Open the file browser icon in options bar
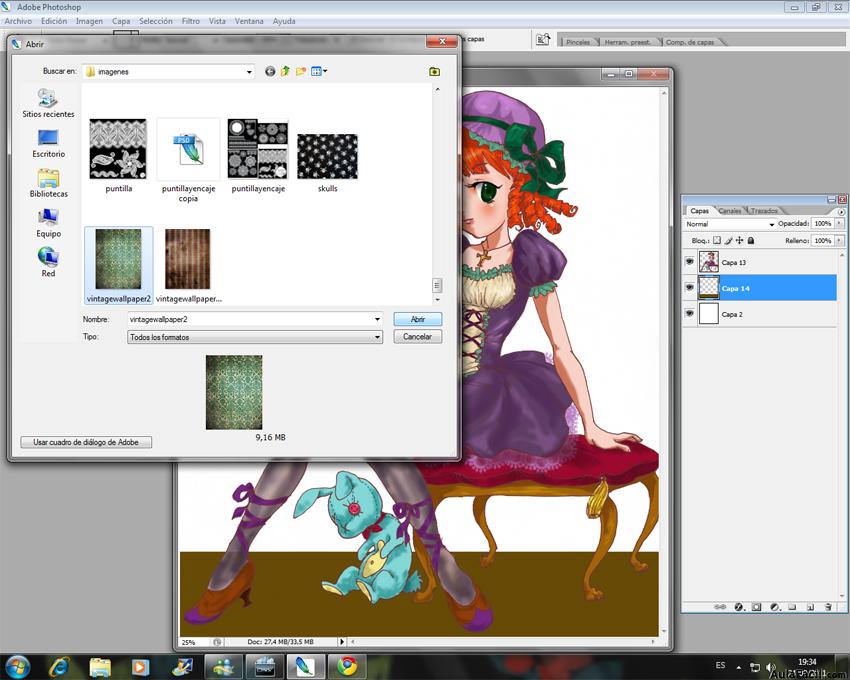The image size is (850, 680). click(x=543, y=40)
